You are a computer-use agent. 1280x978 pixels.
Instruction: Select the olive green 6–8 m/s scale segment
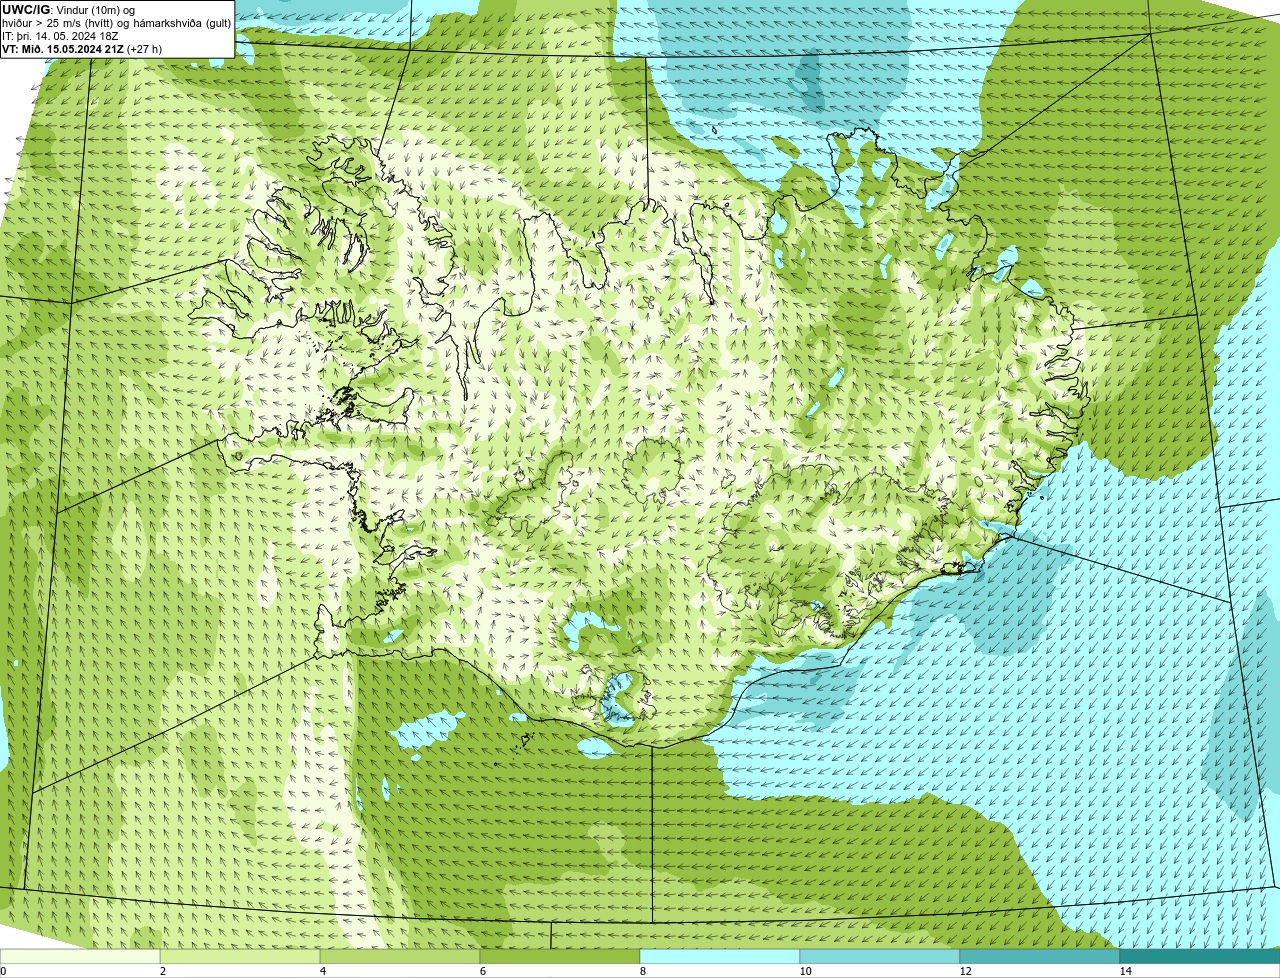click(x=560, y=956)
